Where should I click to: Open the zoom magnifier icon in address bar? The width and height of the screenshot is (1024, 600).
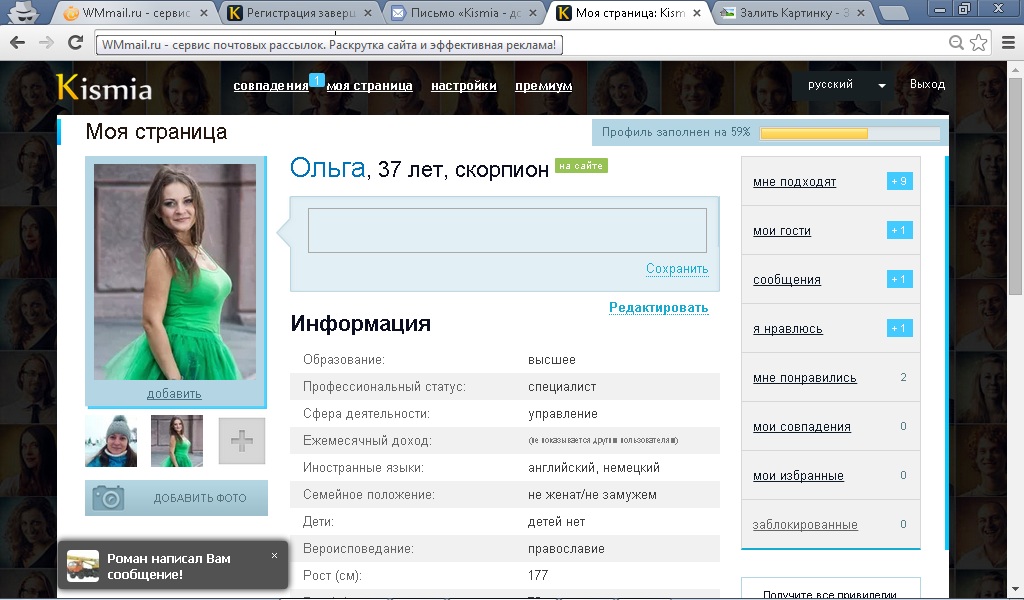[x=956, y=43]
